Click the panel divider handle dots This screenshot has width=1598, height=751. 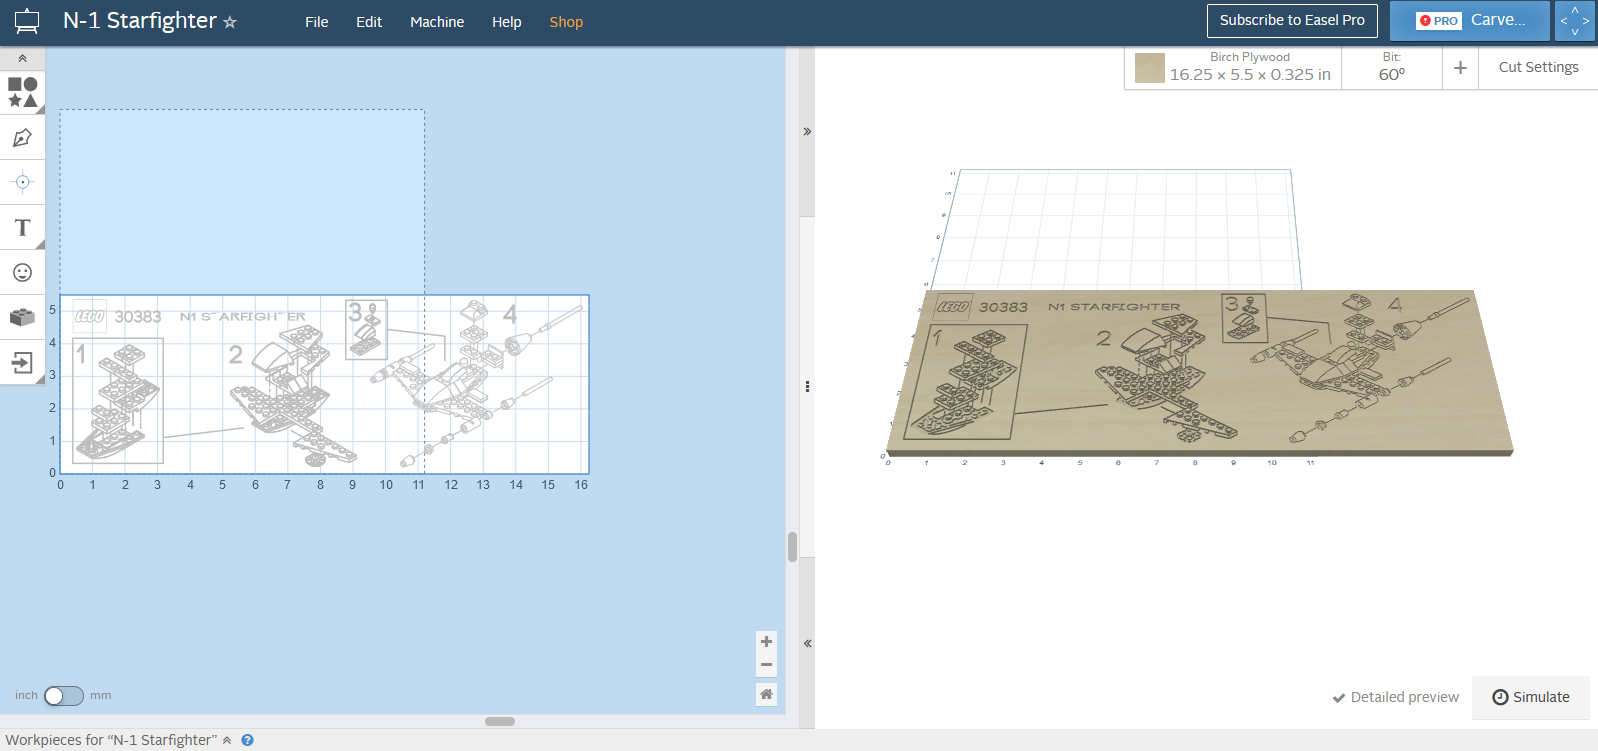(807, 386)
